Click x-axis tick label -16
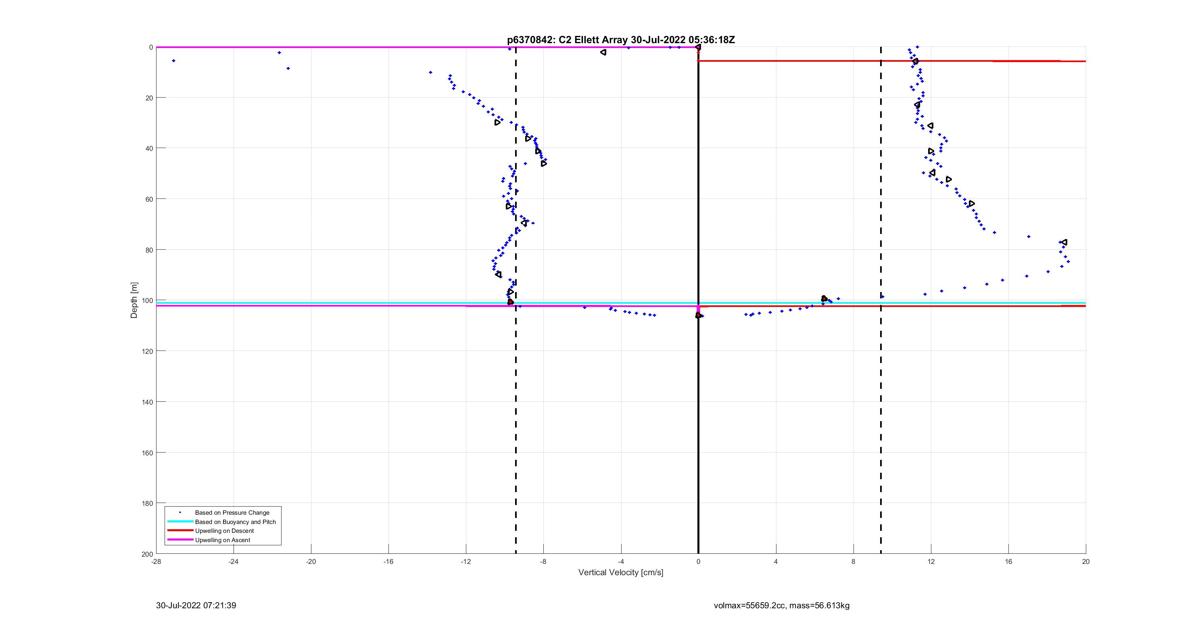This screenshot has height=622, width=1200. tap(388, 561)
